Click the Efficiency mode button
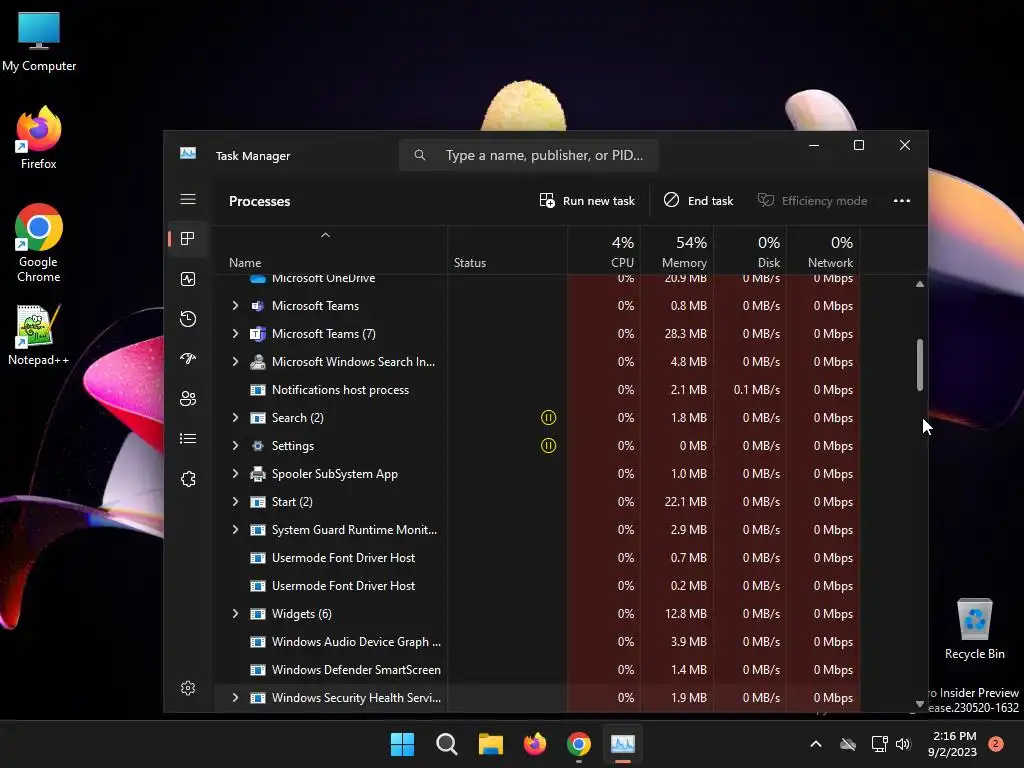 812,200
